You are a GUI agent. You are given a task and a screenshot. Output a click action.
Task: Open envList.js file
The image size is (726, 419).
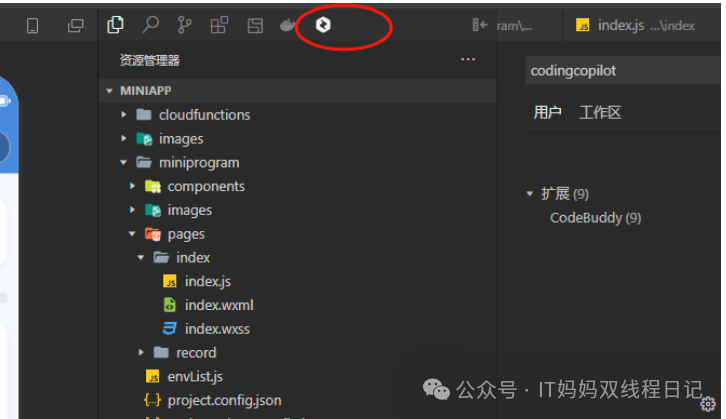195,376
